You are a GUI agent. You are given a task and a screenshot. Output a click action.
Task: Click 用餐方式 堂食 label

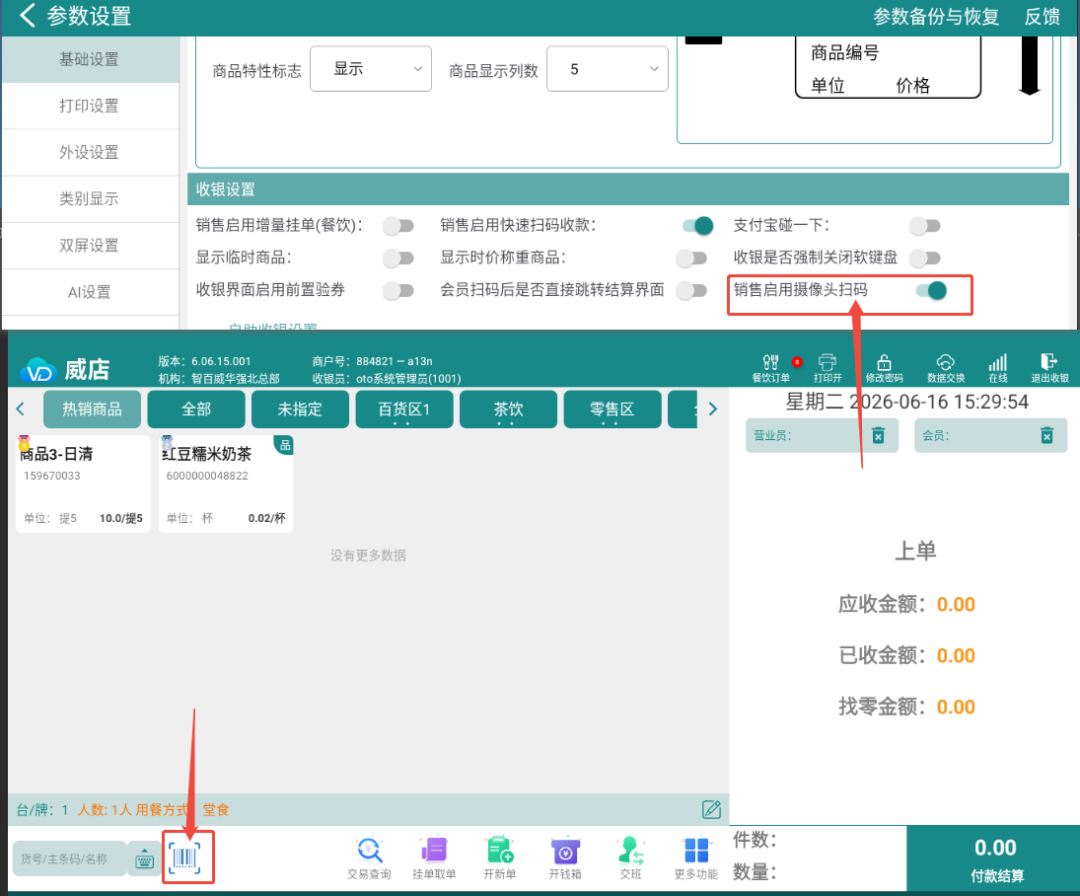pyautogui.click(x=182, y=810)
